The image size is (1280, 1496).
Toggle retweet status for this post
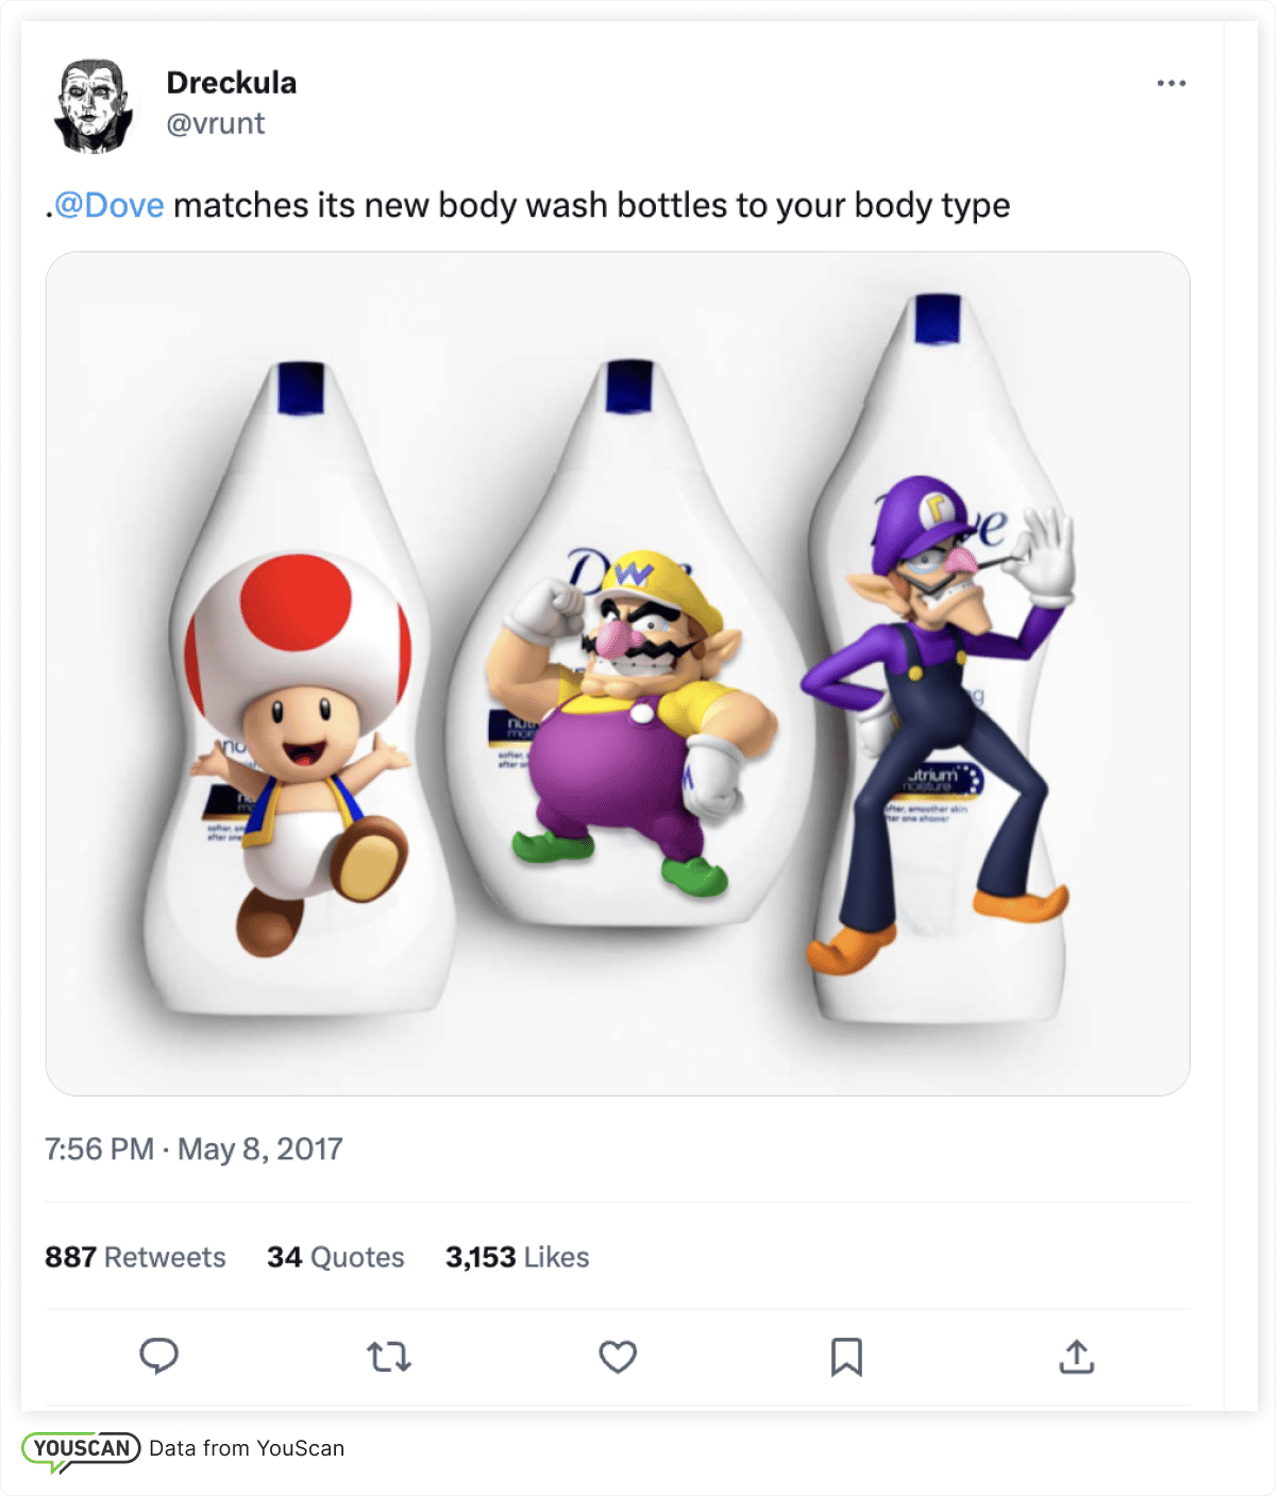pos(389,1358)
